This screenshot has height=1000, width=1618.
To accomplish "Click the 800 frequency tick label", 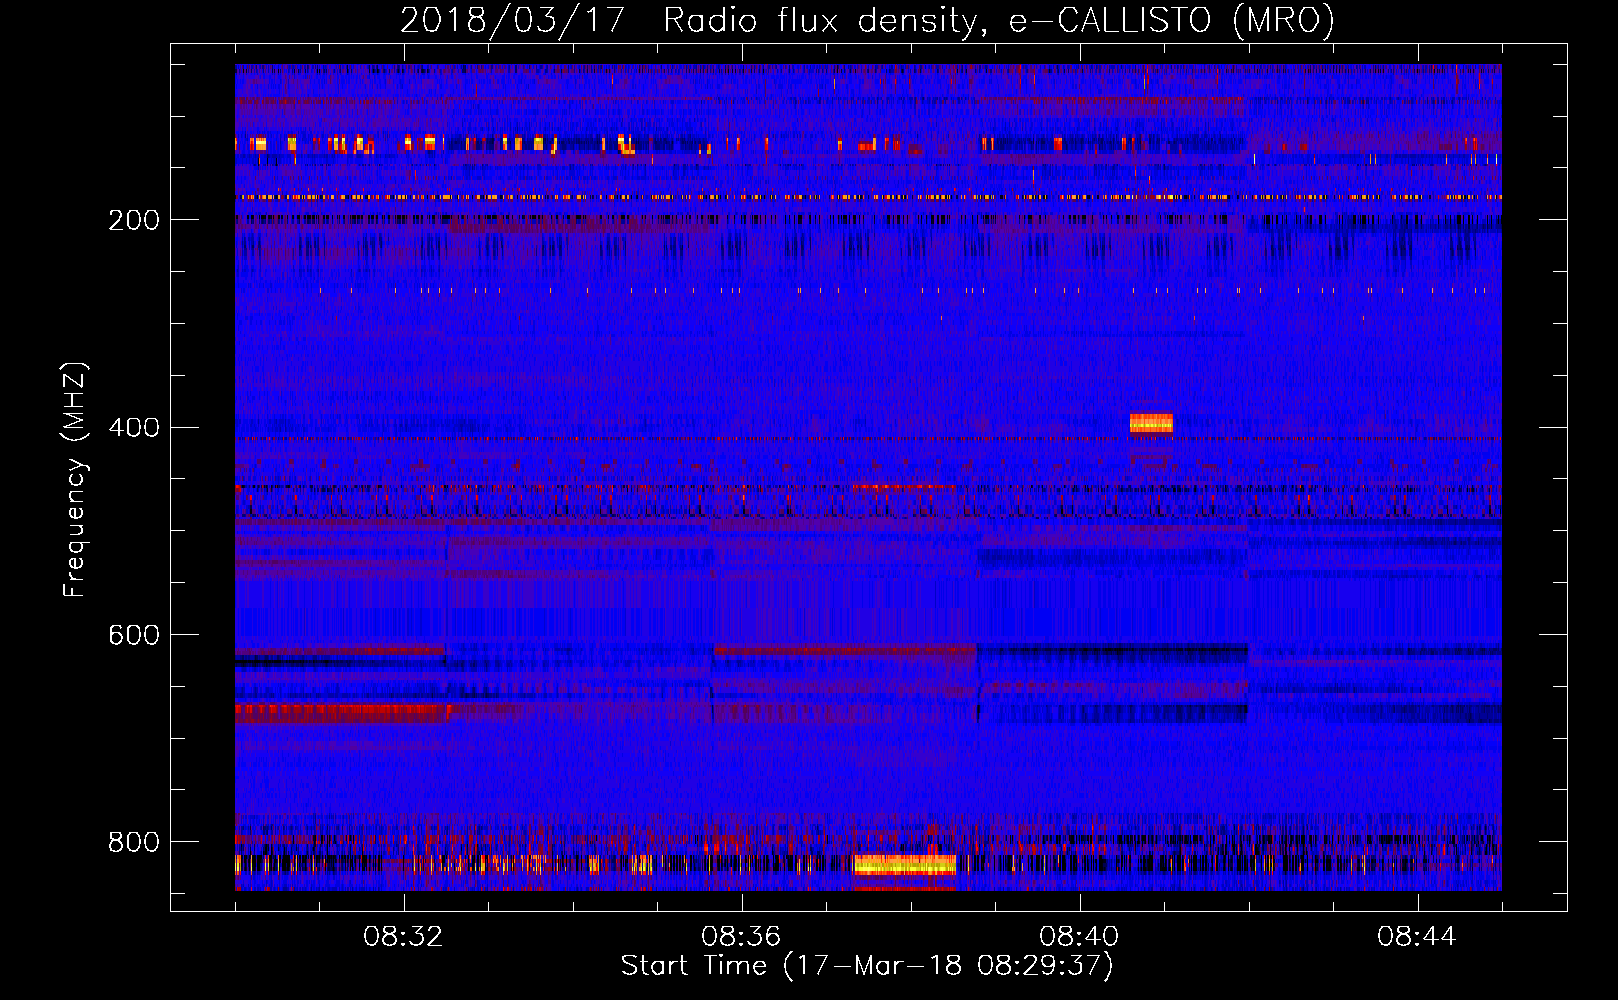I will 134,843.
